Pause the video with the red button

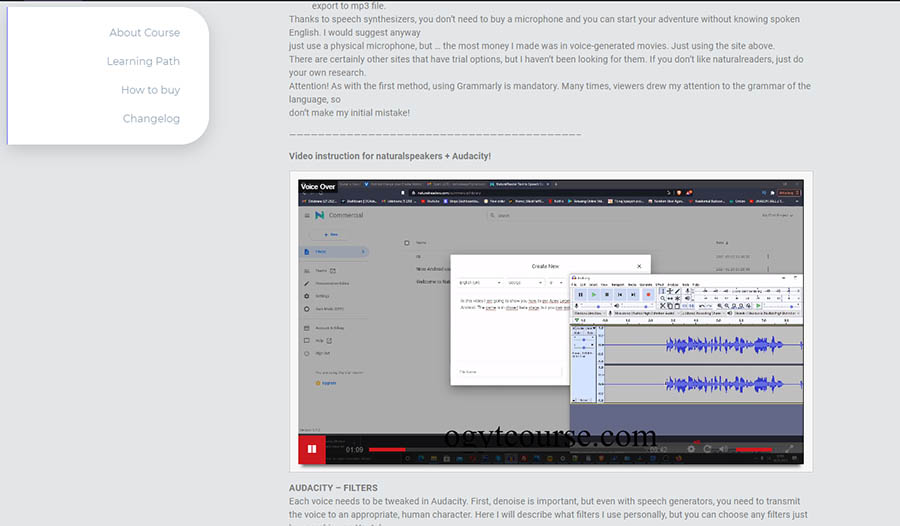click(312, 450)
